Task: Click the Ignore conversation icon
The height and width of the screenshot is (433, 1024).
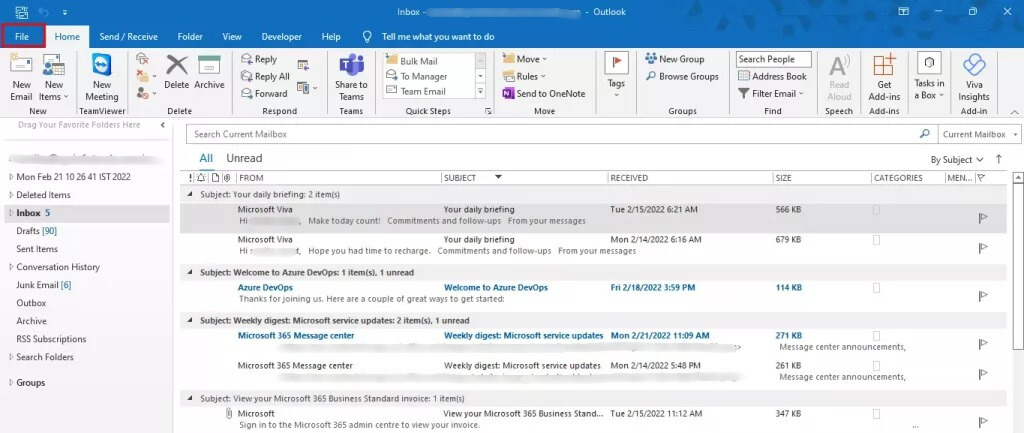Action: coord(142,59)
